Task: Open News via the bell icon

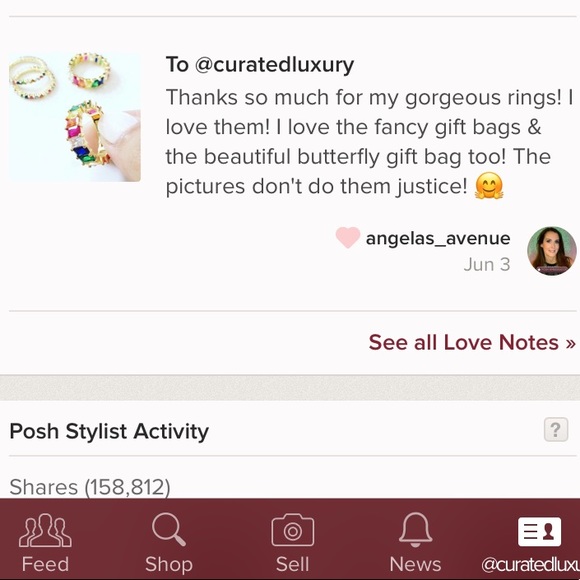Action: click(x=415, y=529)
